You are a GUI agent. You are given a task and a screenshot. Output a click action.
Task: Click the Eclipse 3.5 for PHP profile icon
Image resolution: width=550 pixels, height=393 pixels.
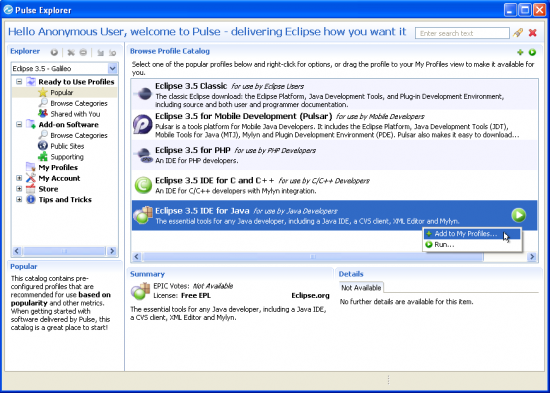pos(143,155)
